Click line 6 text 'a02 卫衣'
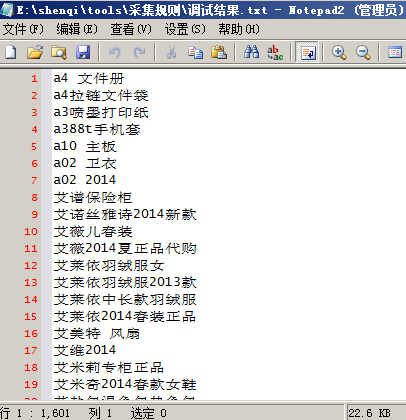The width and height of the screenshot is (406, 420). click(x=85, y=163)
